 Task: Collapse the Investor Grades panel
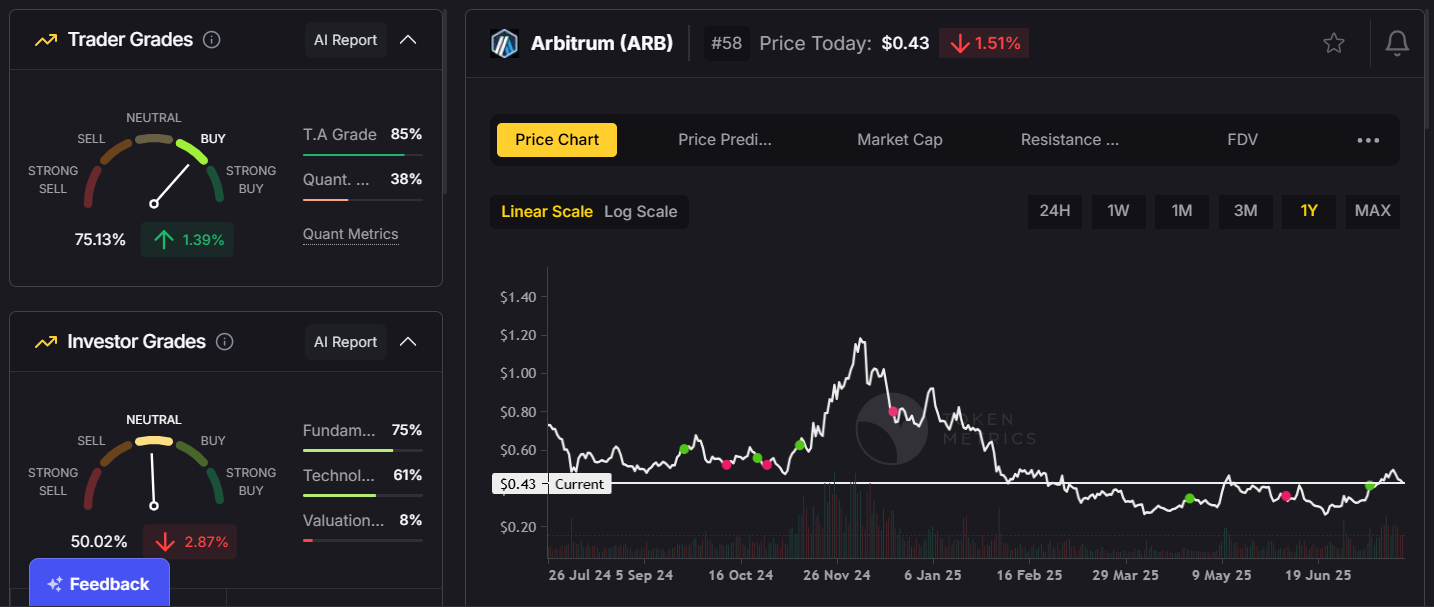tap(408, 342)
